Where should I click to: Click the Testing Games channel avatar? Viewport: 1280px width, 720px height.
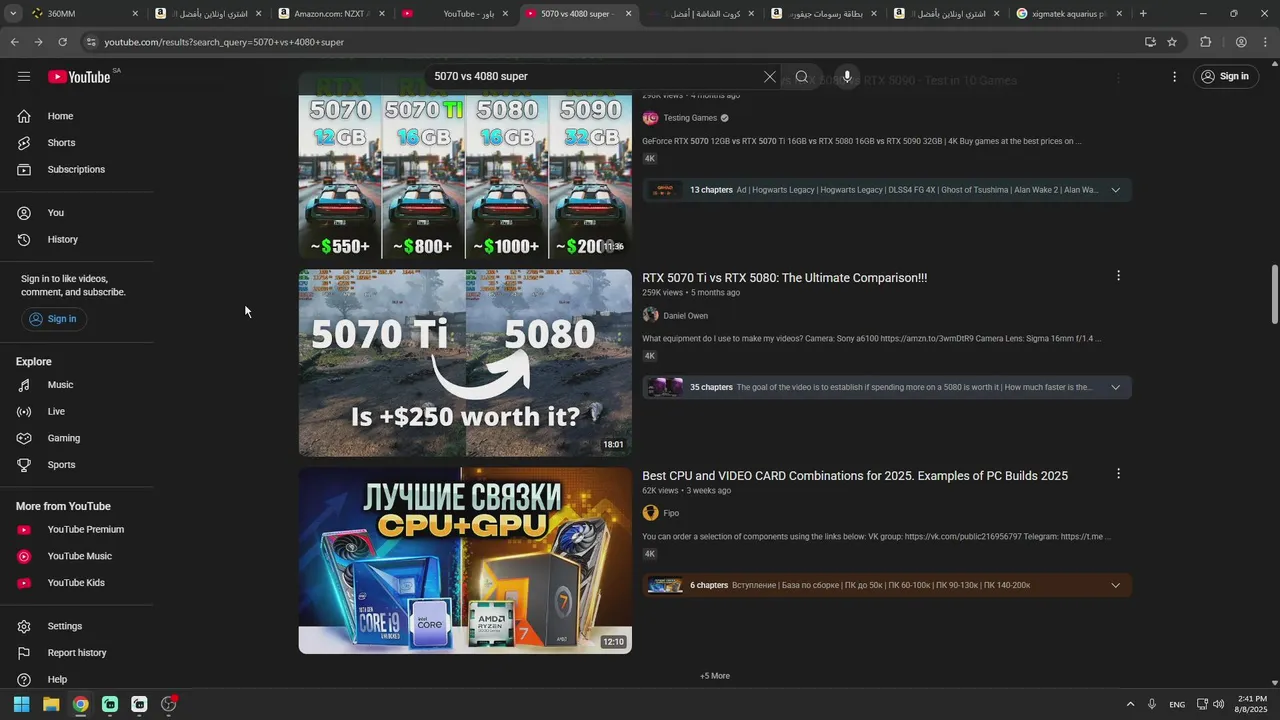click(x=651, y=118)
